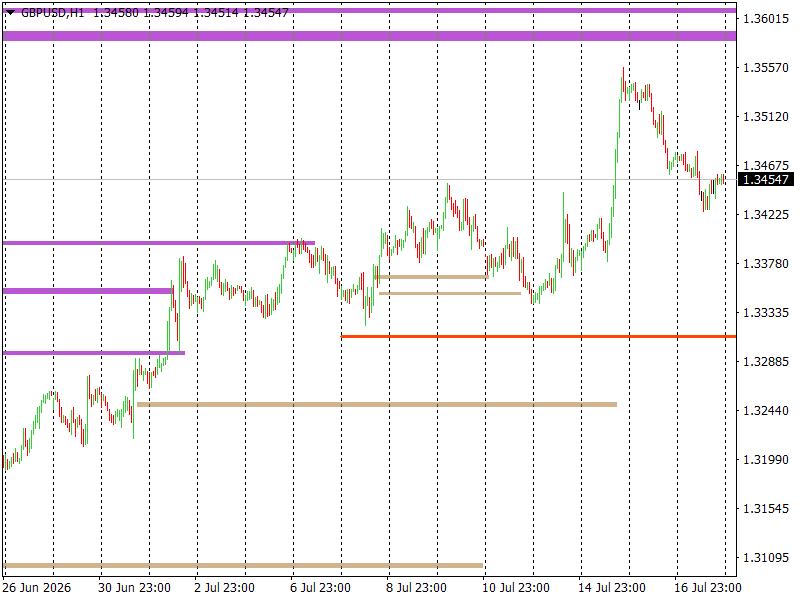
Task: Click the 16 Jul 23:00 time label
Action: pyautogui.click(x=708, y=588)
